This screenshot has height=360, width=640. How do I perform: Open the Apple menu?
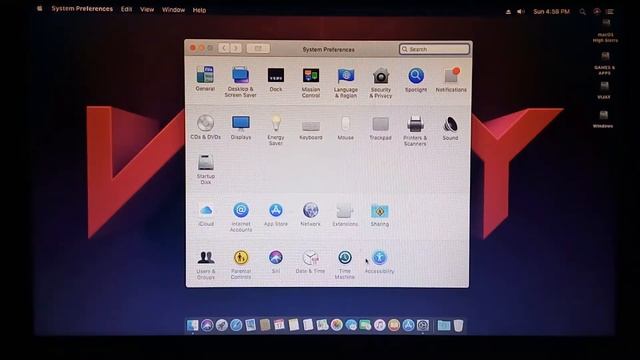point(40,8)
